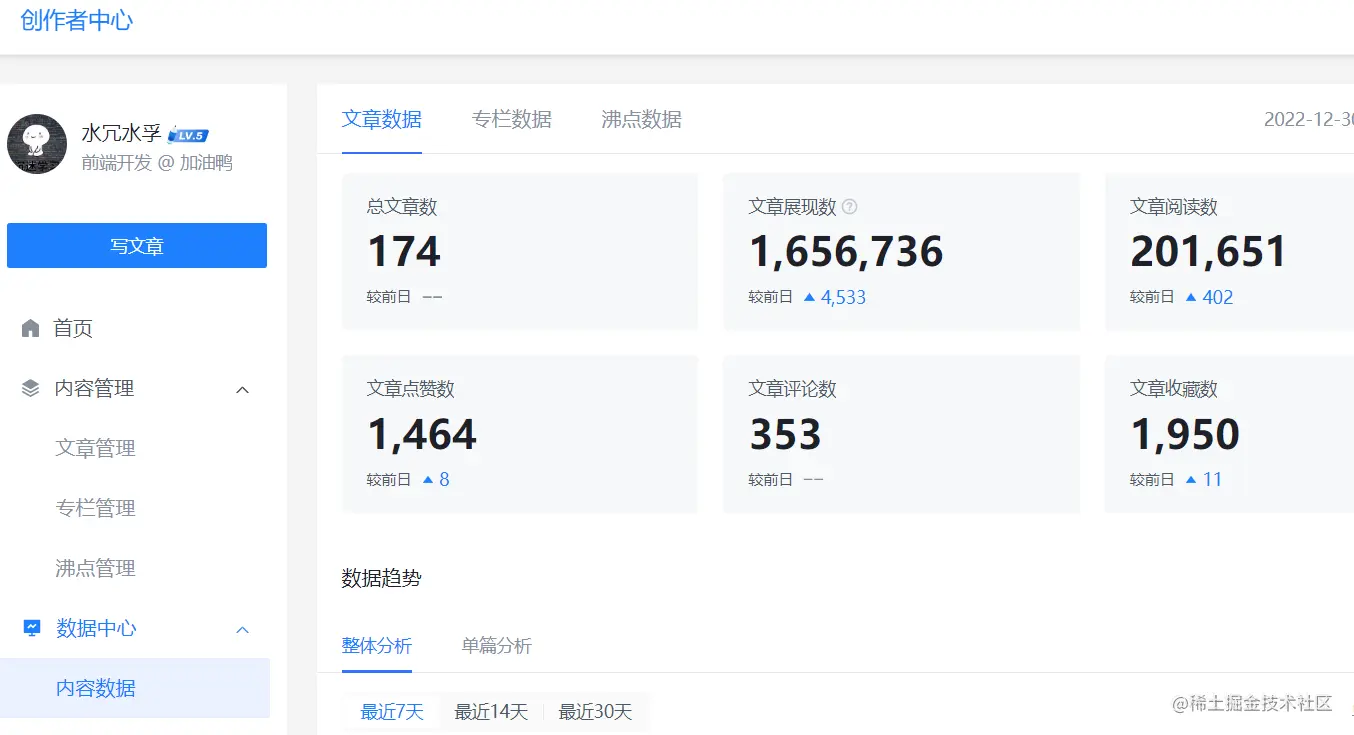Select 内容数据 in the sidebar
Screen dimensions: 1354x735
coord(135,688)
